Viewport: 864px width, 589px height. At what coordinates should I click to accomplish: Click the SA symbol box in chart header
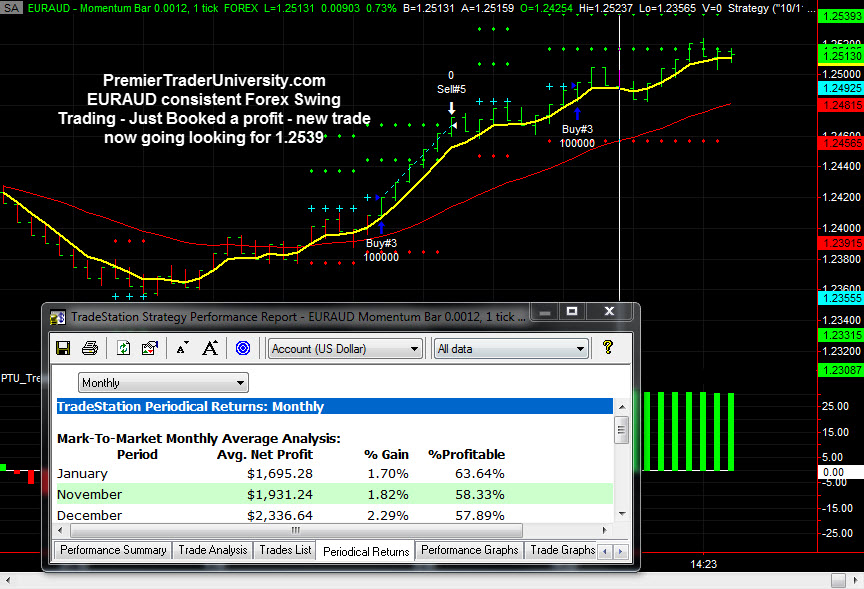(x=12, y=8)
